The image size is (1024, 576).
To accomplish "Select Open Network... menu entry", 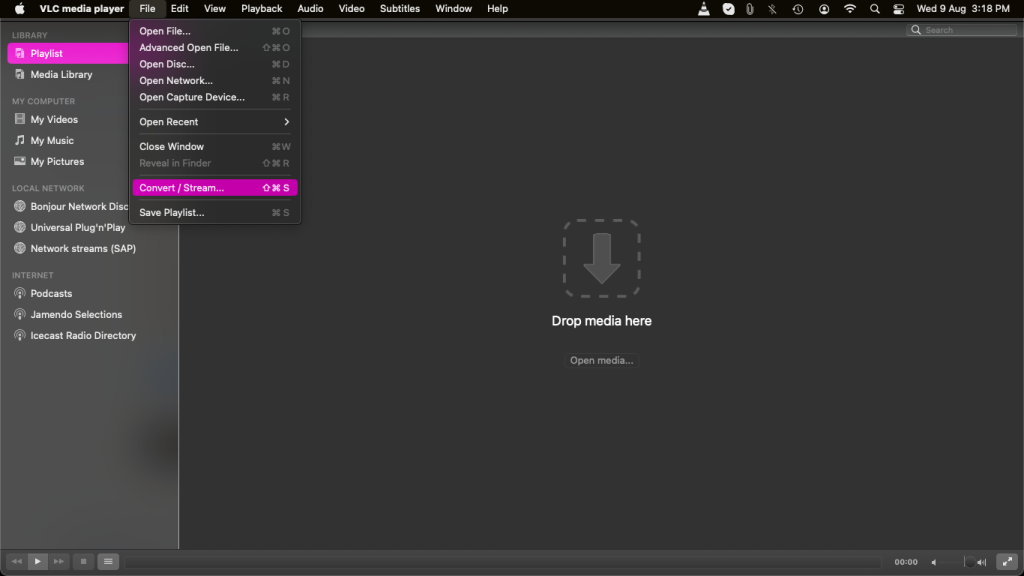I will (215, 80).
